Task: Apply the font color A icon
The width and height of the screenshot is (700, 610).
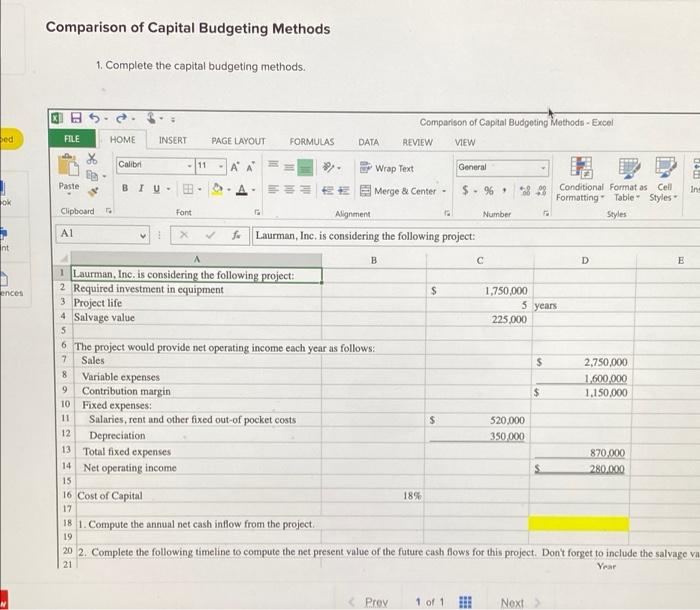Action: click(x=242, y=190)
